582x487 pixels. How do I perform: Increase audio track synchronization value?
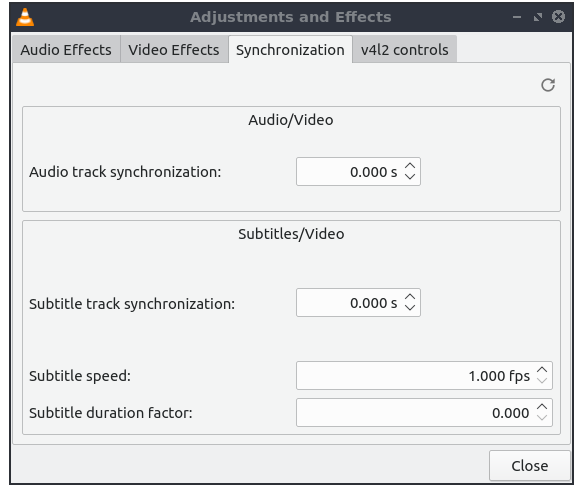coord(410,166)
